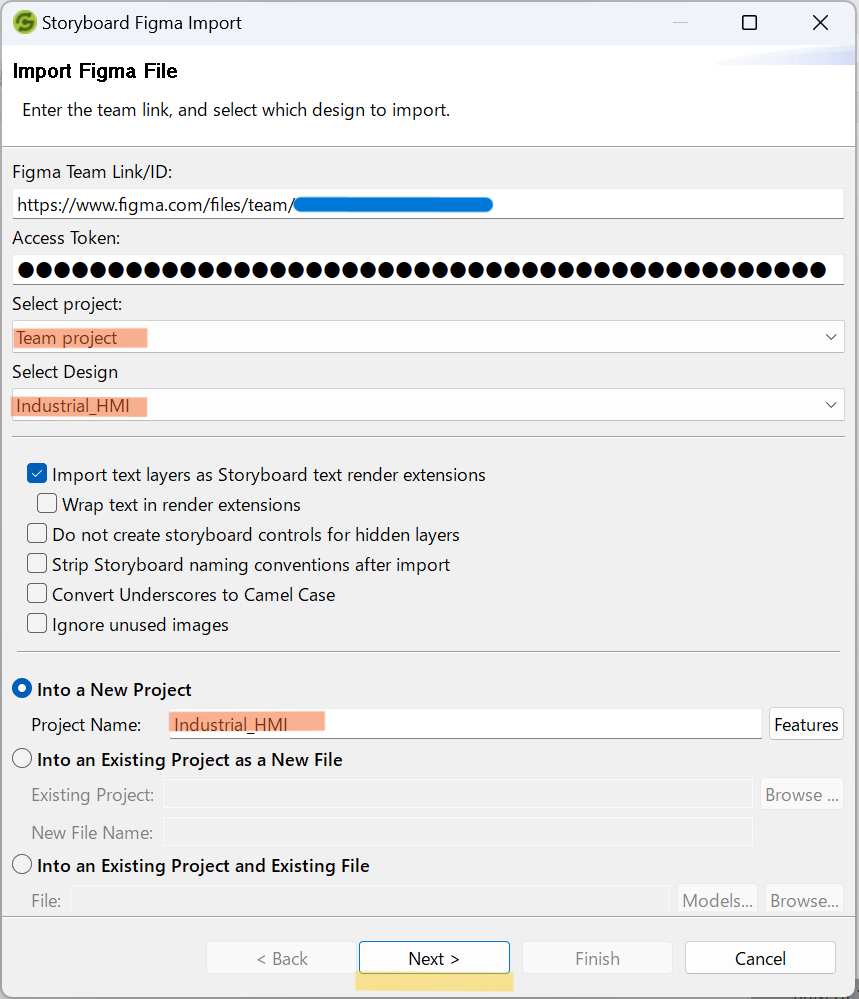Check Do not create storyboard controls for hidden layers
The height and width of the screenshot is (999, 859).
tap(37, 534)
